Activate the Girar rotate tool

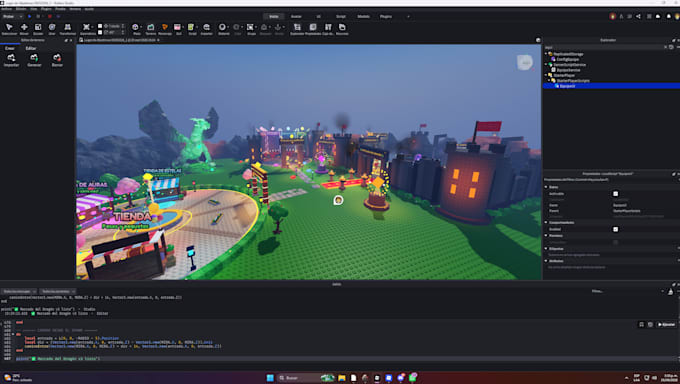tap(52, 29)
